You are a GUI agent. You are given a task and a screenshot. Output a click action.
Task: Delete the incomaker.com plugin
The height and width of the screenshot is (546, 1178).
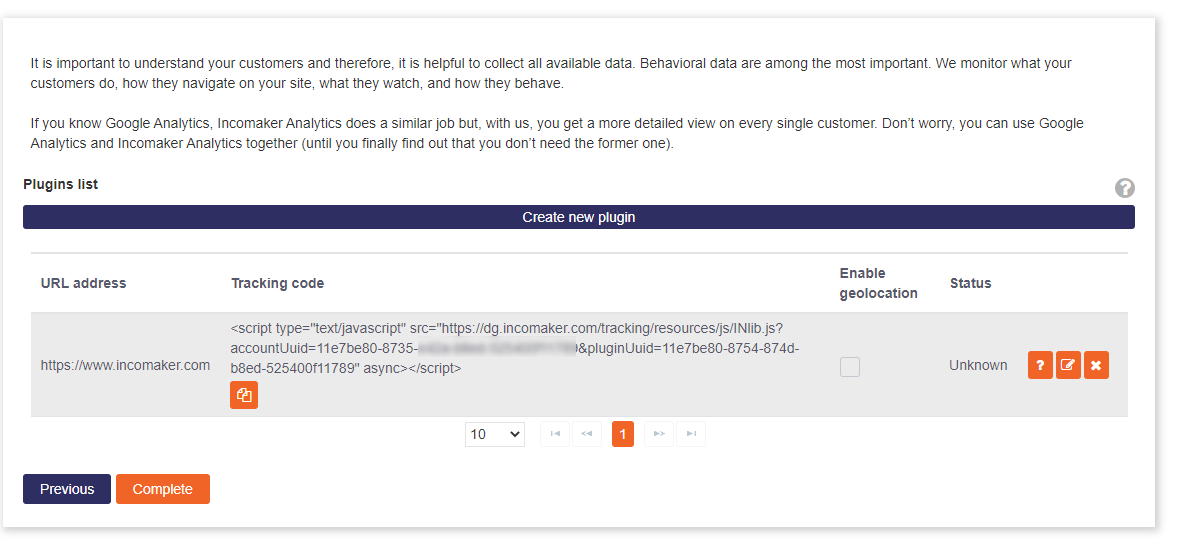click(1096, 366)
